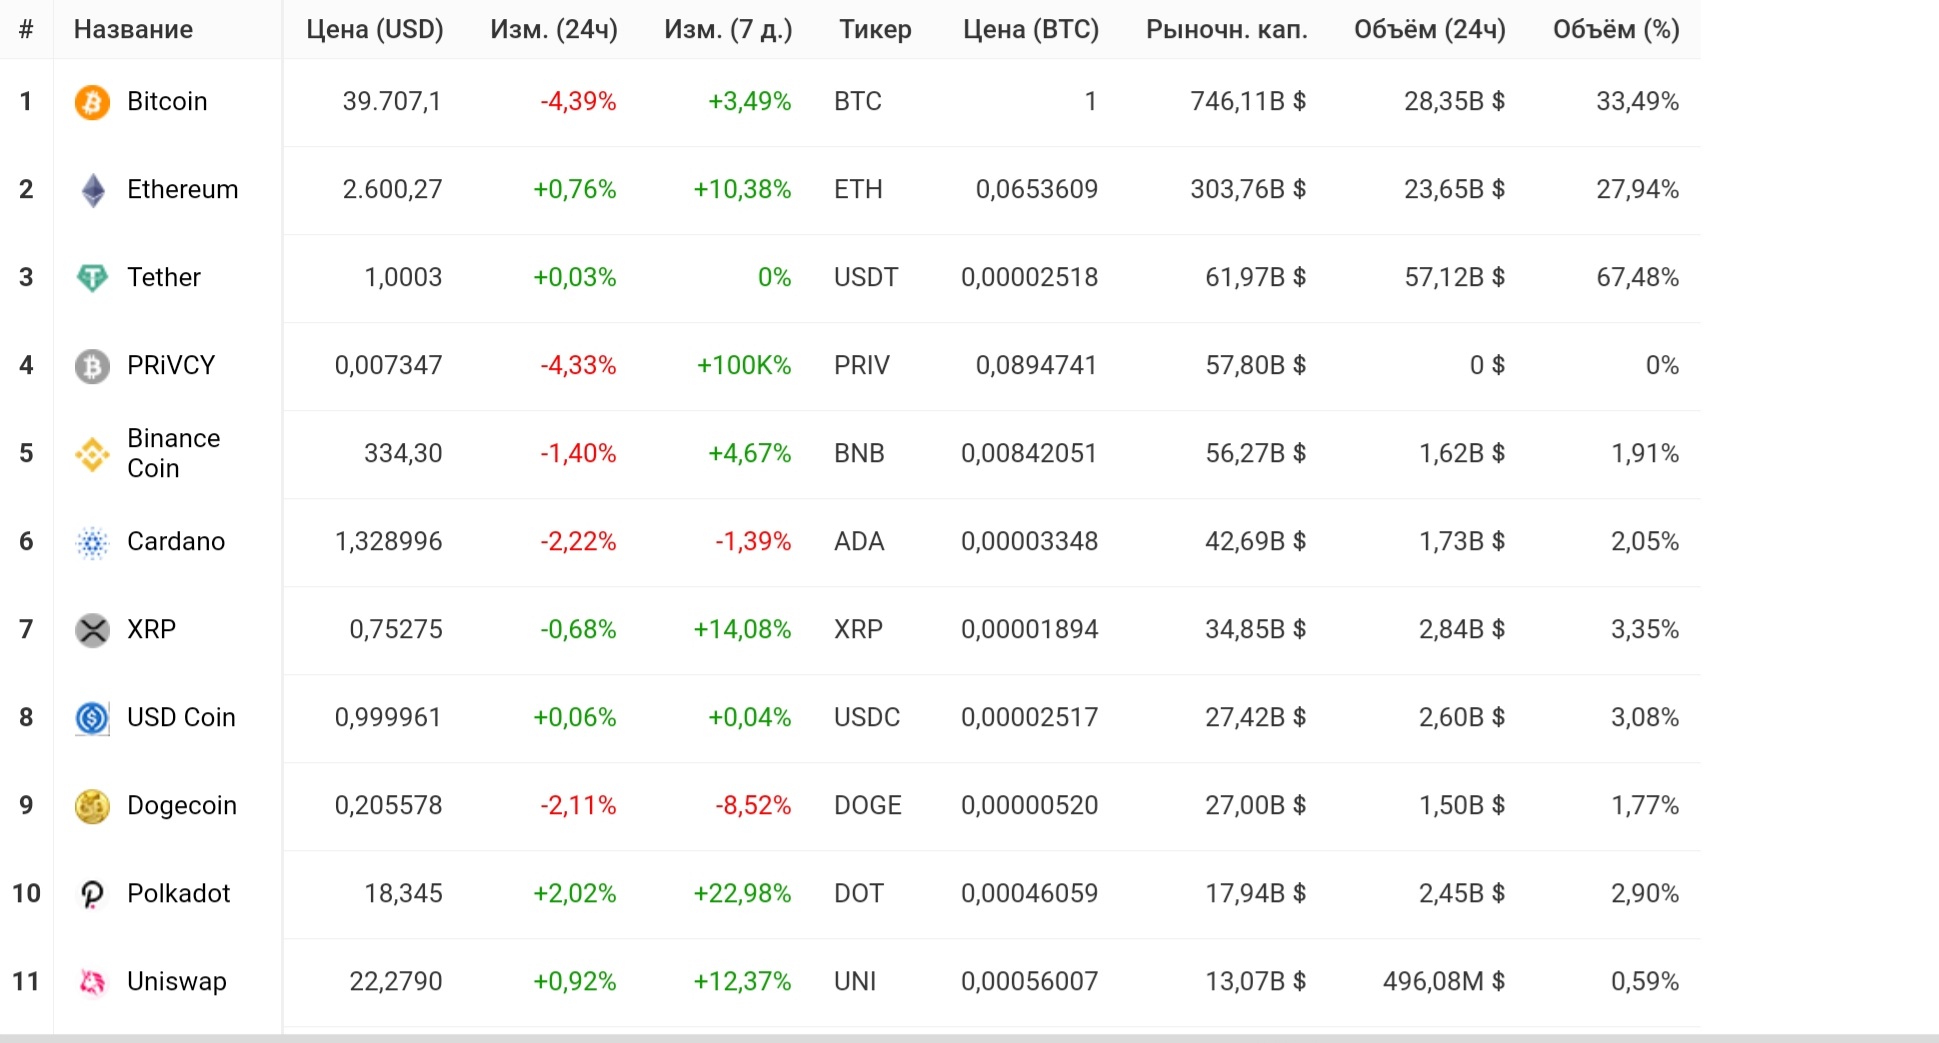The width and height of the screenshot is (1939, 1043).
Task: Click the Bitcoin logo icon
Action: click(92, 102)
